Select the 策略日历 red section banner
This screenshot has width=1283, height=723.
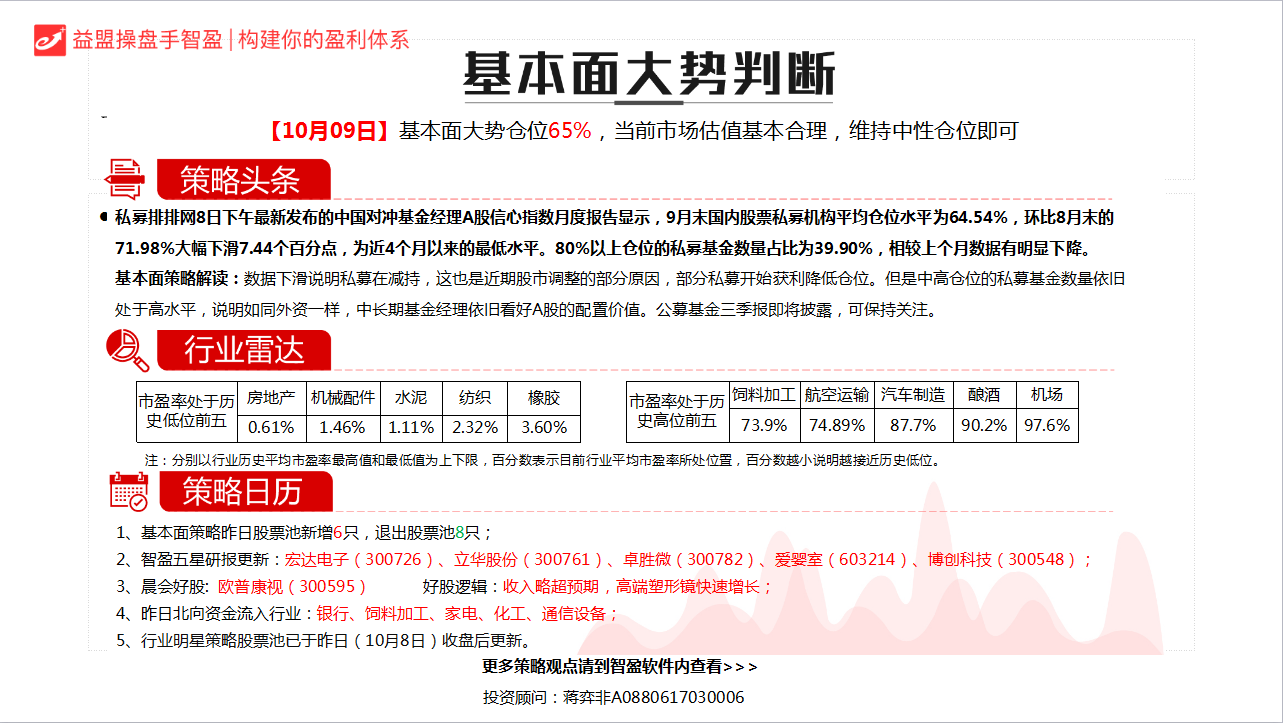coord(243,492)
